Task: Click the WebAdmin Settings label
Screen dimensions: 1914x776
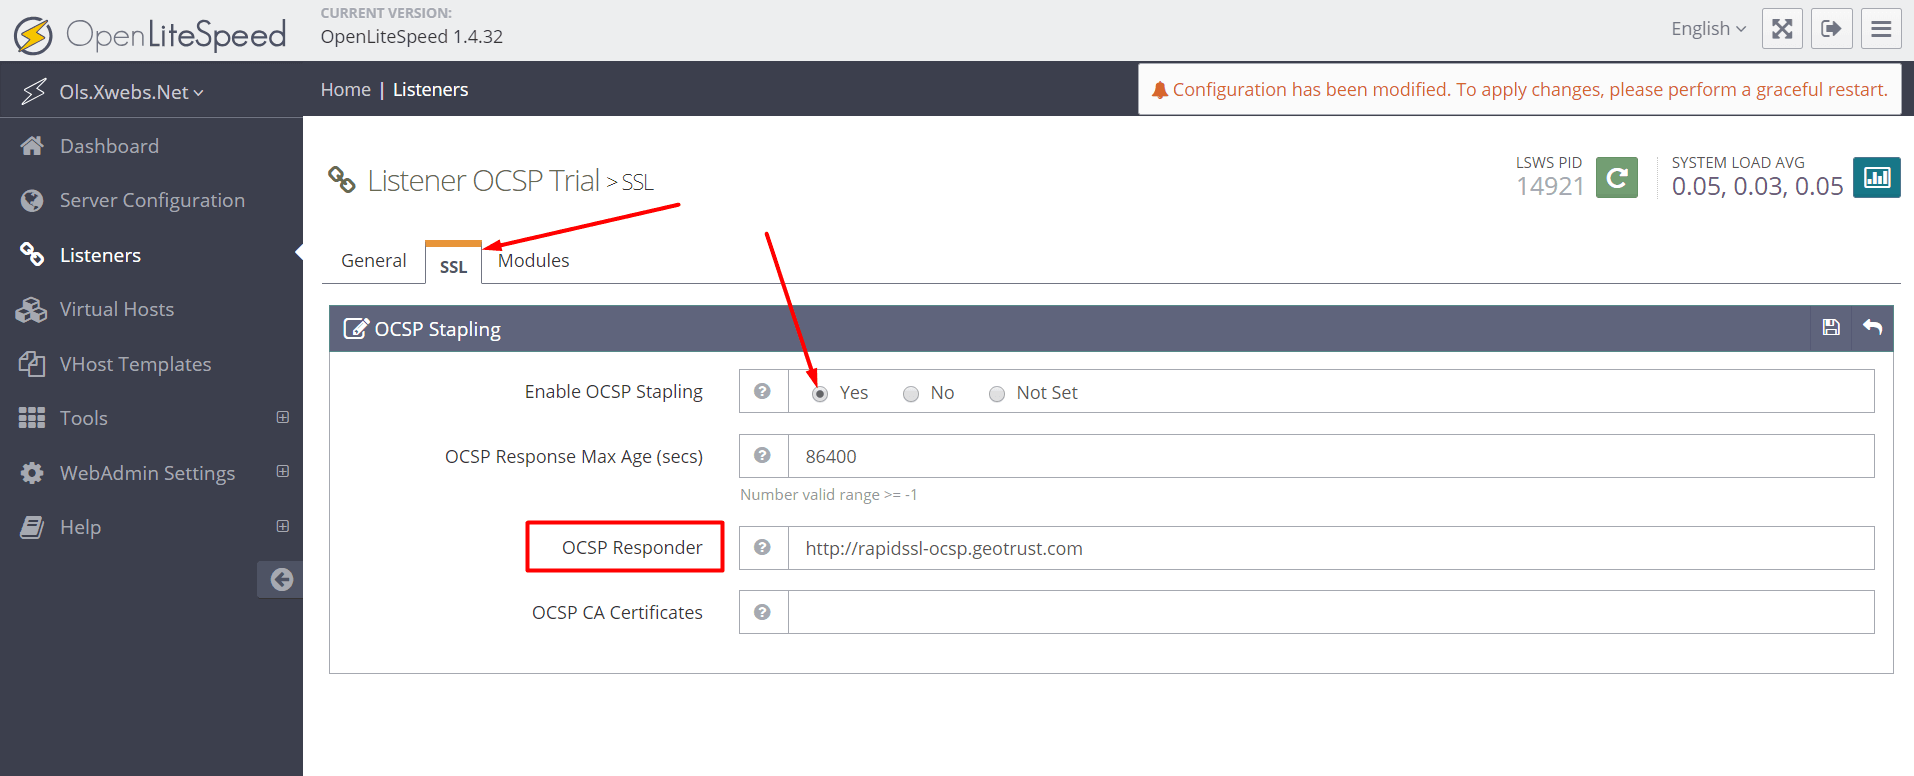Action: pyautogui.click(x=147, y=473)
